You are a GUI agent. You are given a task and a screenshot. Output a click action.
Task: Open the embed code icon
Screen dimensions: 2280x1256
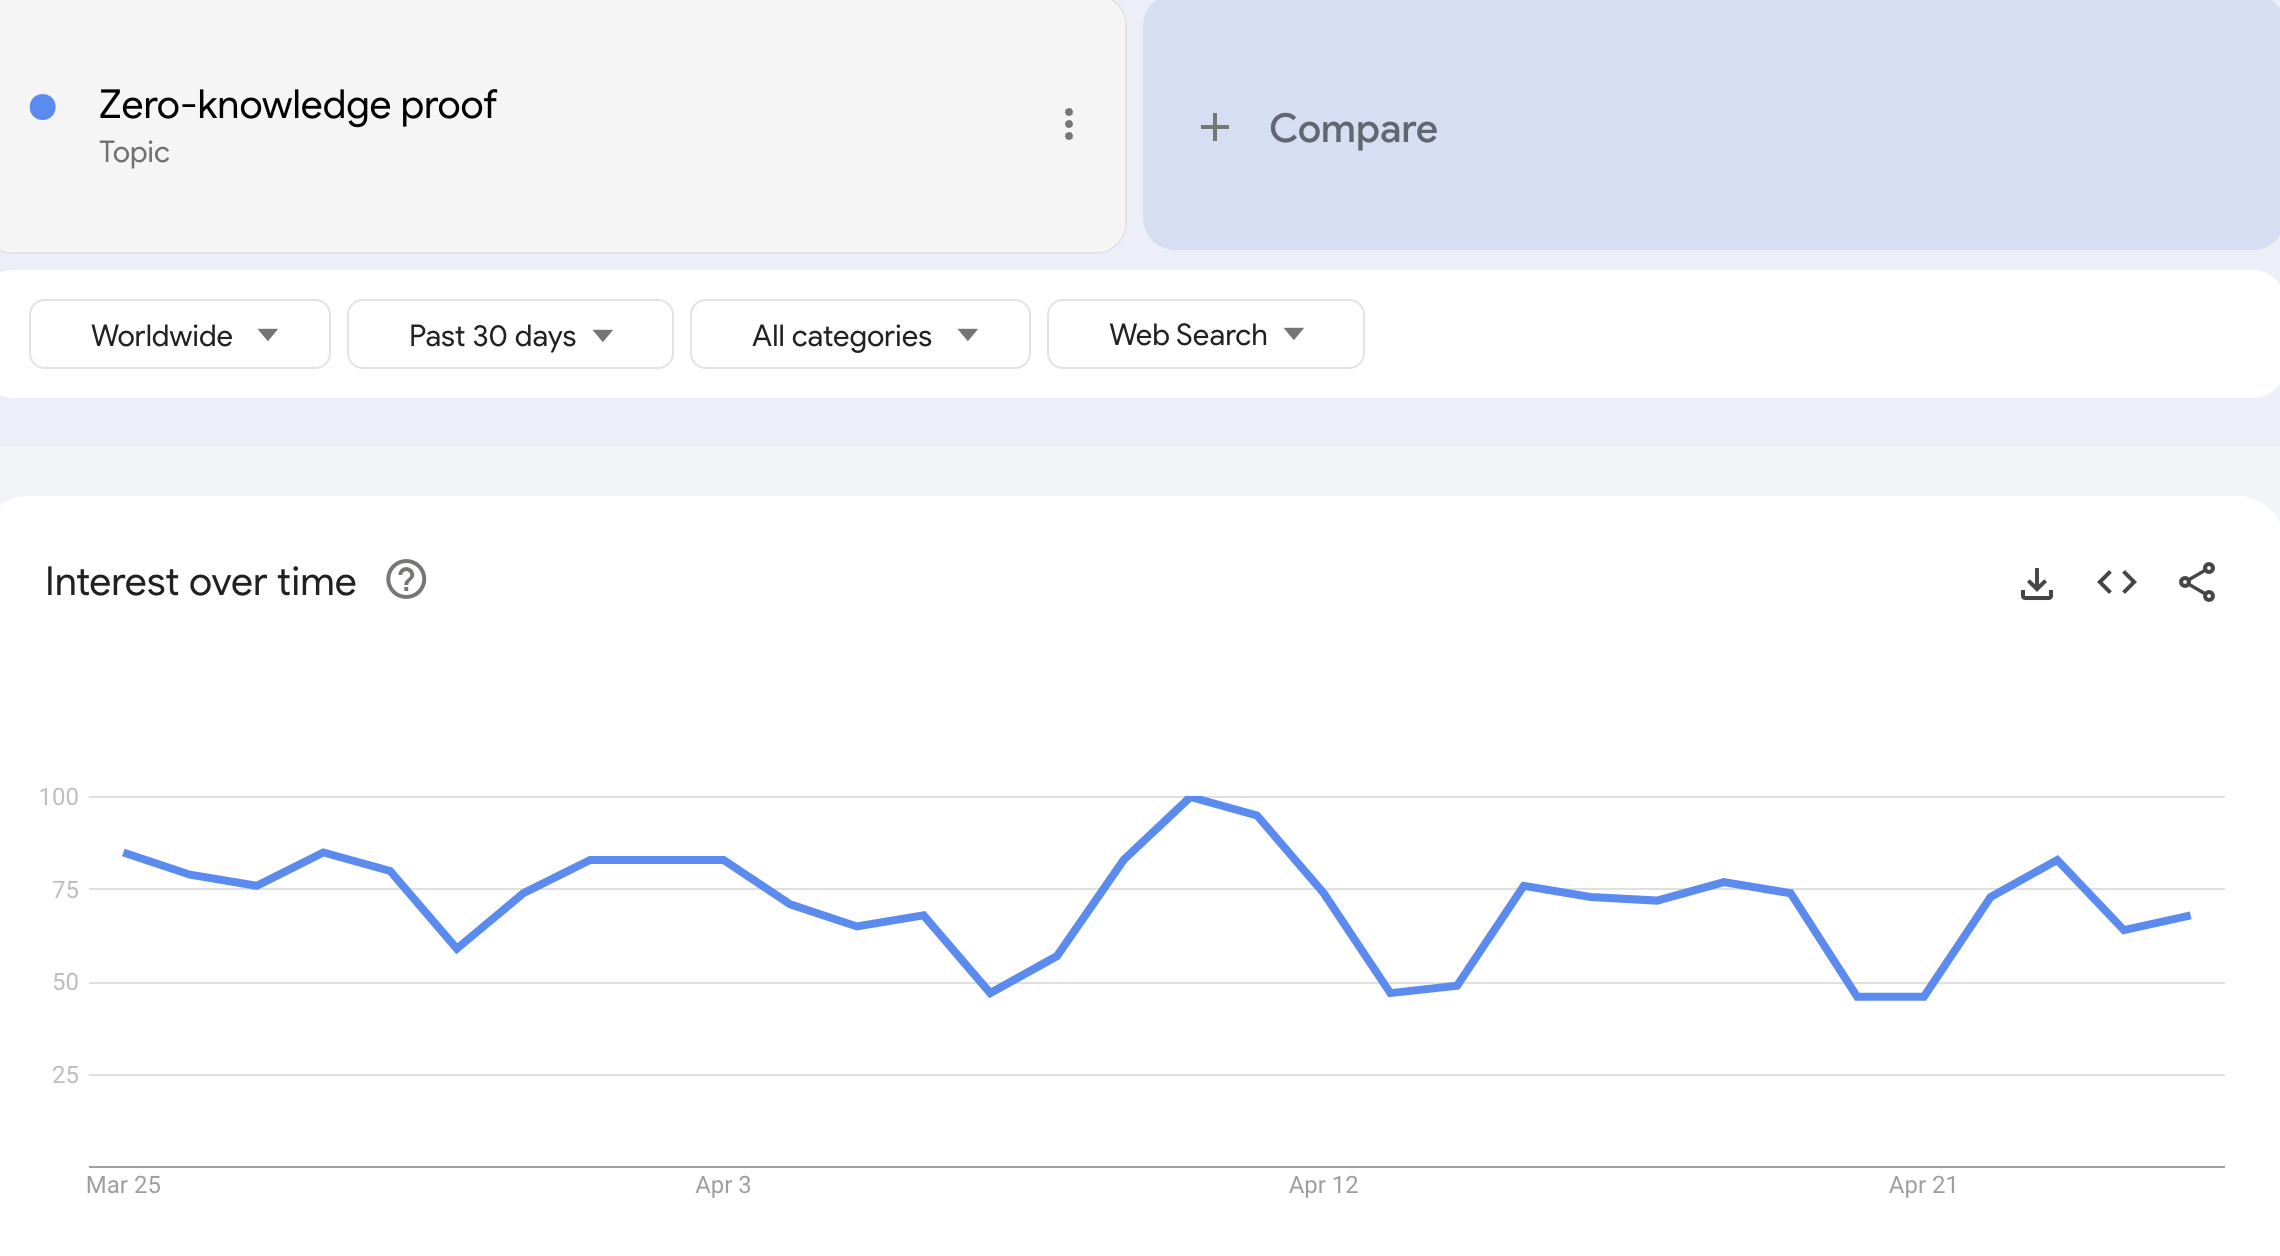(x=2116, y=582)
